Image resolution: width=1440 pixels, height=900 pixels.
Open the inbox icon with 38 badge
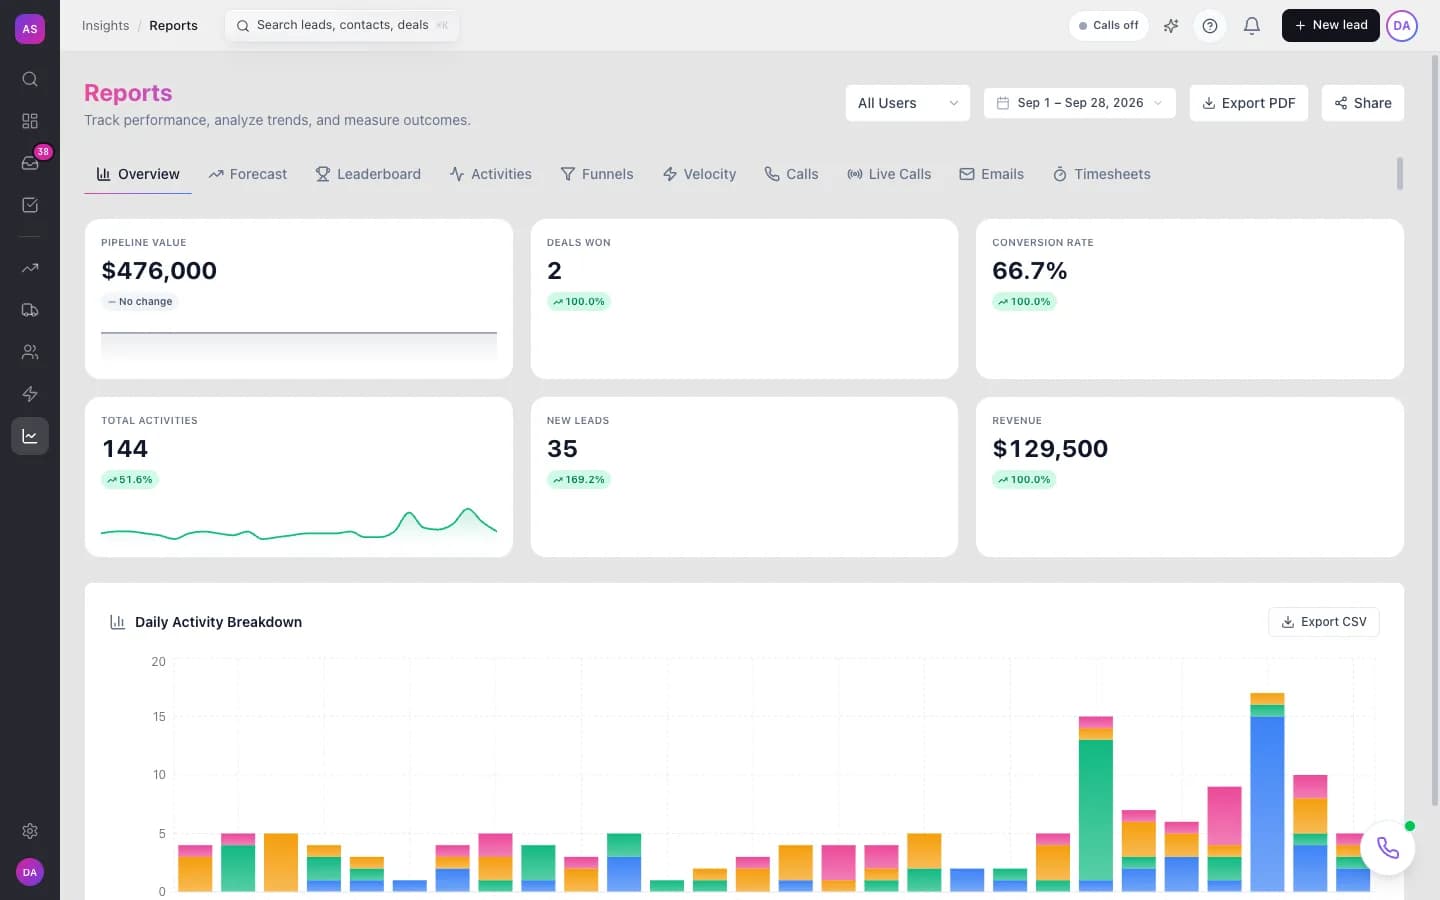(x=30, y=163)
